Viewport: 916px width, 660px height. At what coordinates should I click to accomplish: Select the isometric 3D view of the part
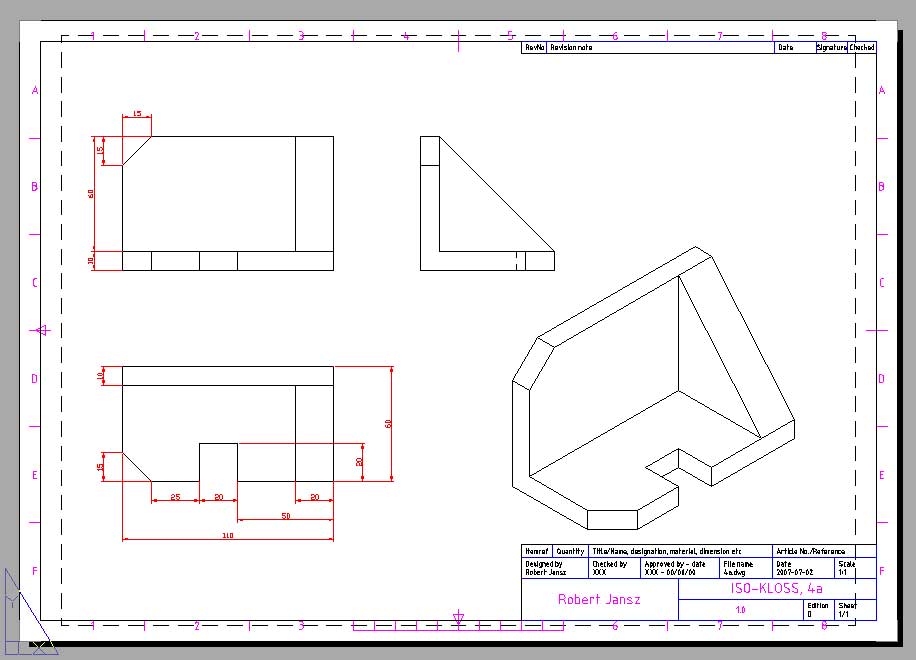[x=653, y=388]
